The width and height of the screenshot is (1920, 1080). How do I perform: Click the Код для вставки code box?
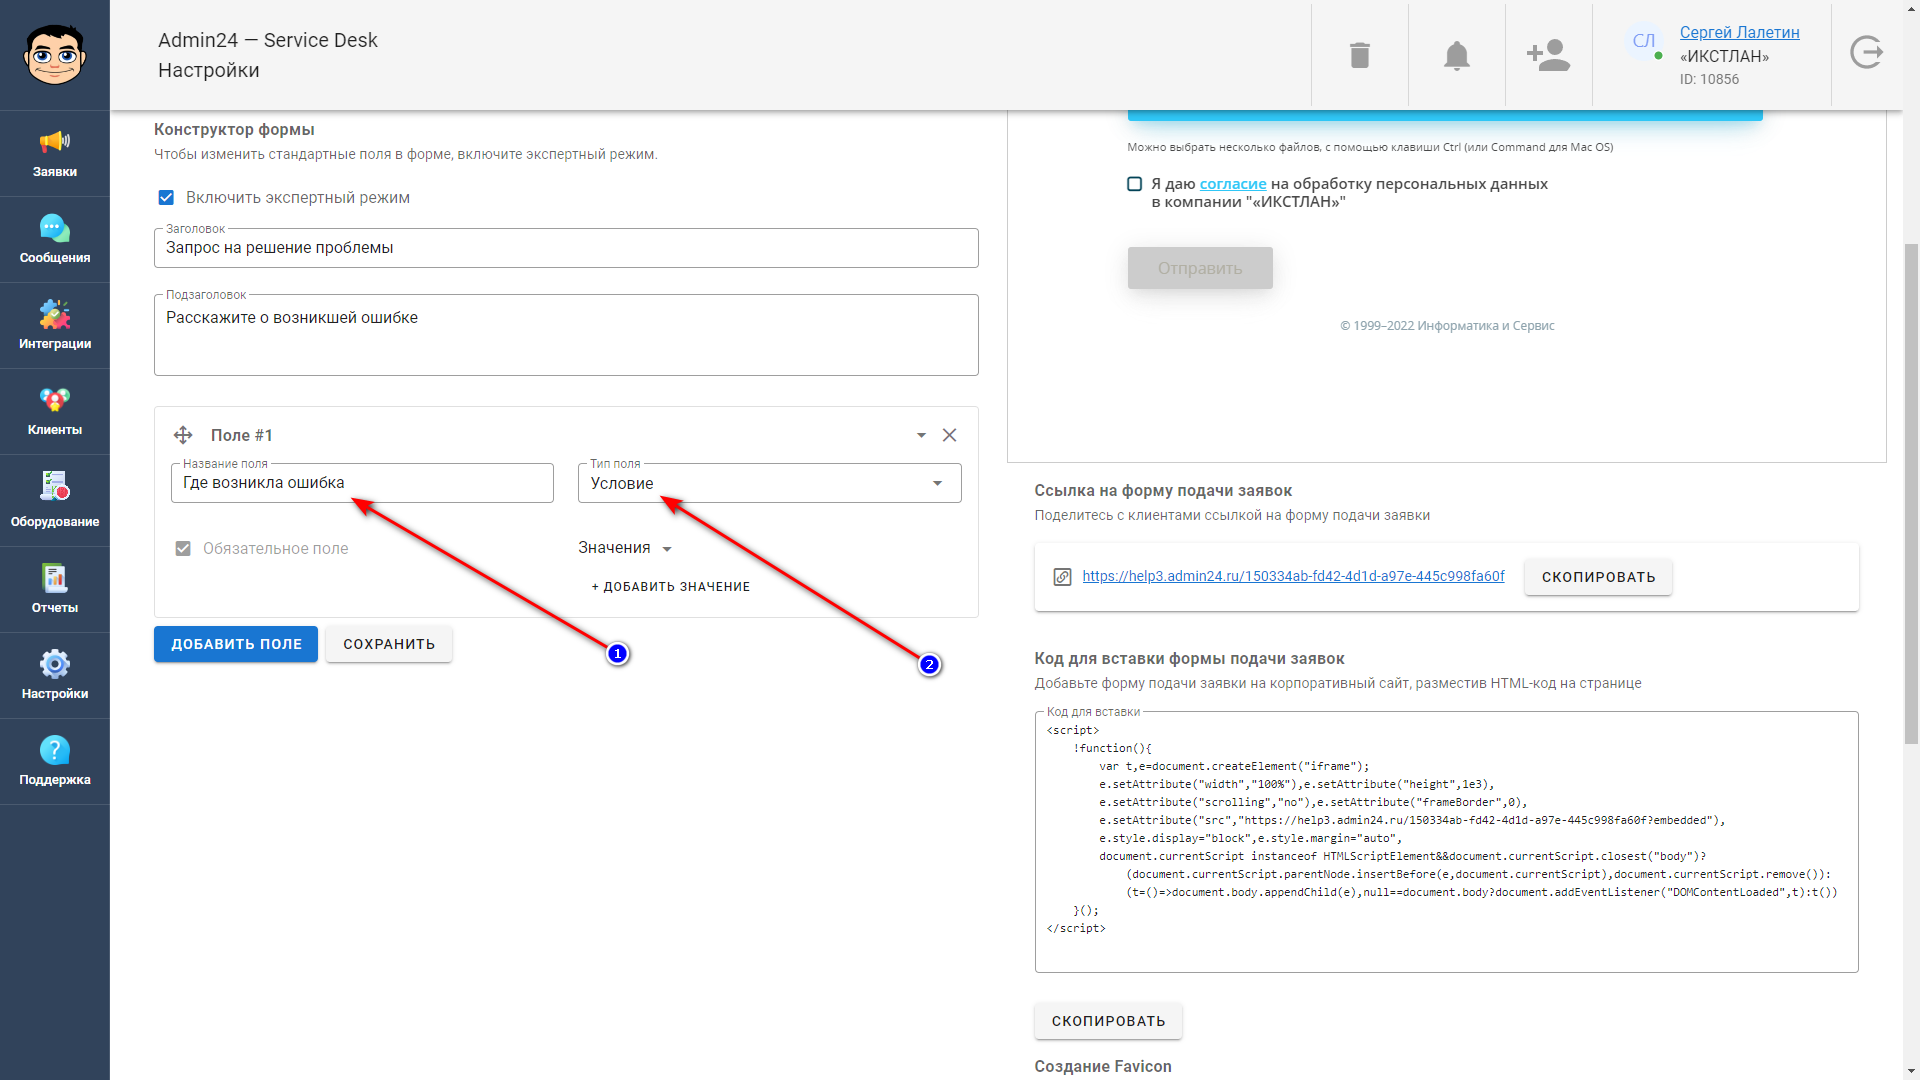[1446, 842]
